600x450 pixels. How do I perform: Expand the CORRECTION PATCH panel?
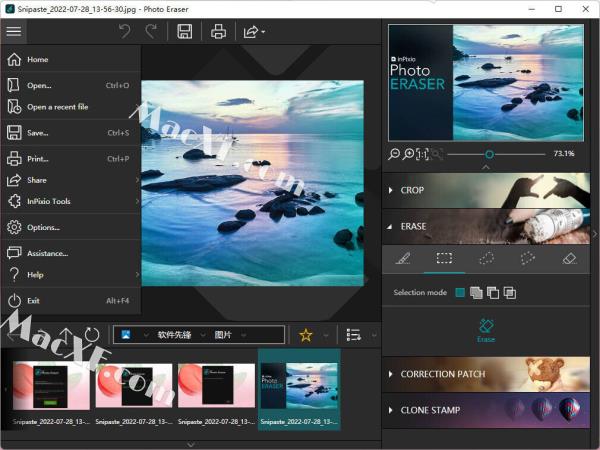point(486,374)
